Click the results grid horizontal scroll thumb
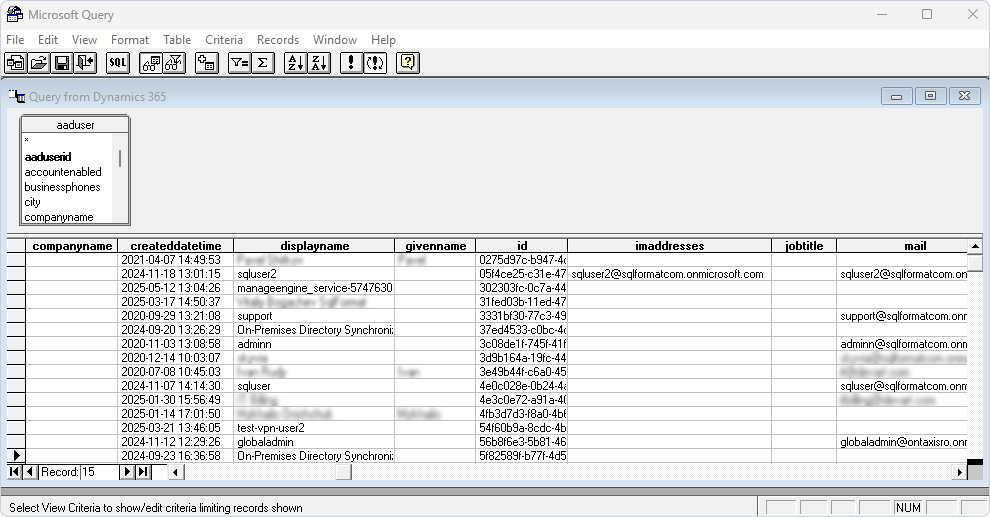 tap(343, 472)
